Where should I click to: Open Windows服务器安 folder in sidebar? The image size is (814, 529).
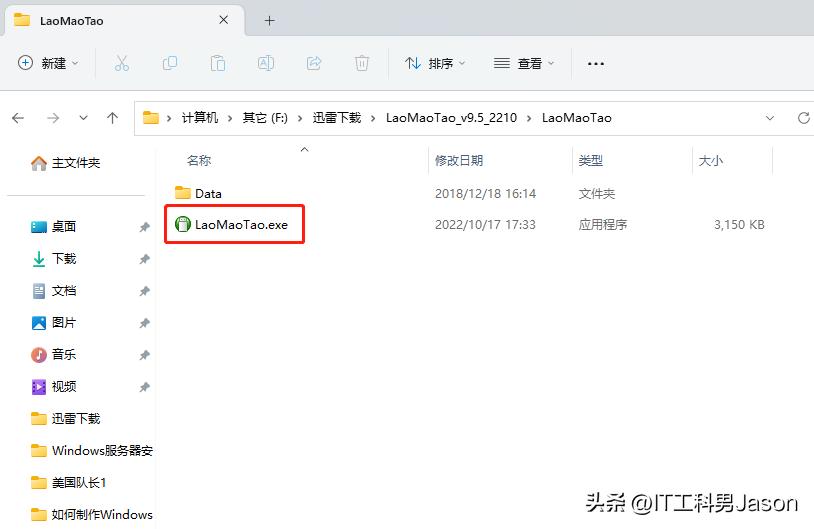91,451
